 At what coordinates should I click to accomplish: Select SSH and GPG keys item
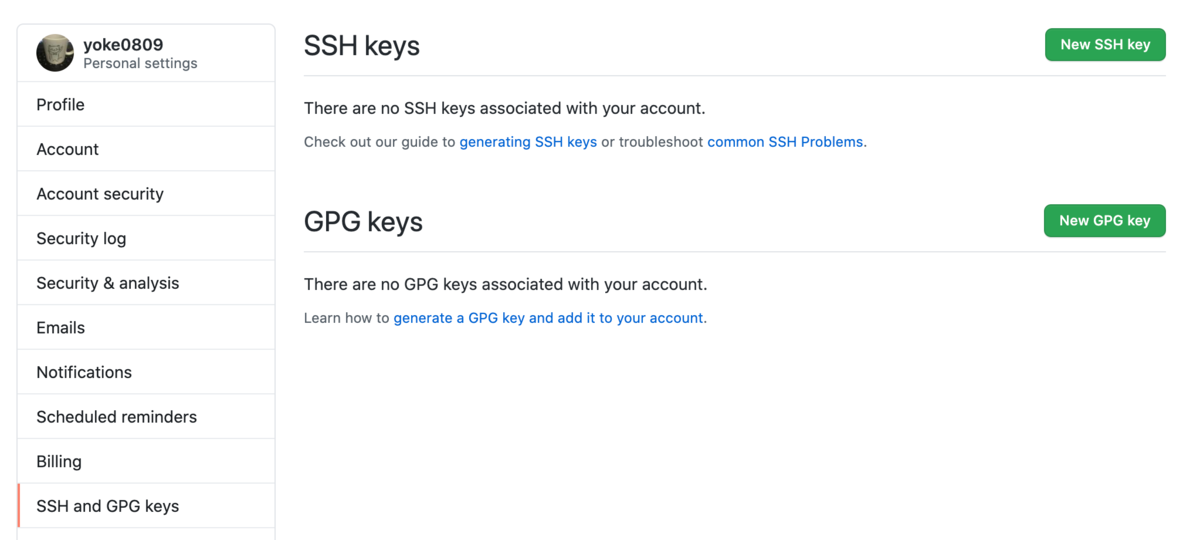point(108,506)
